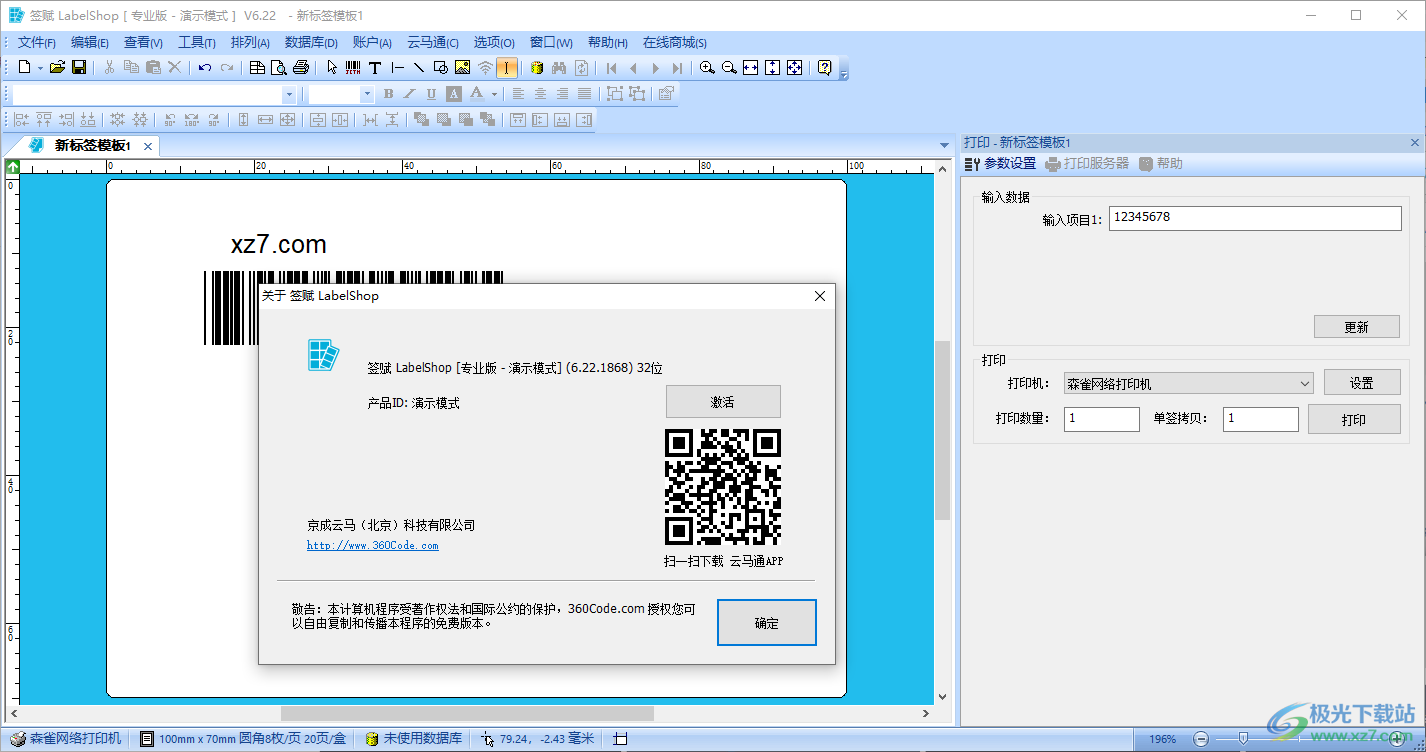Screen dimensions: 1426x752
Task: Expand the font size combo box
Action: (x=367, y=94)
